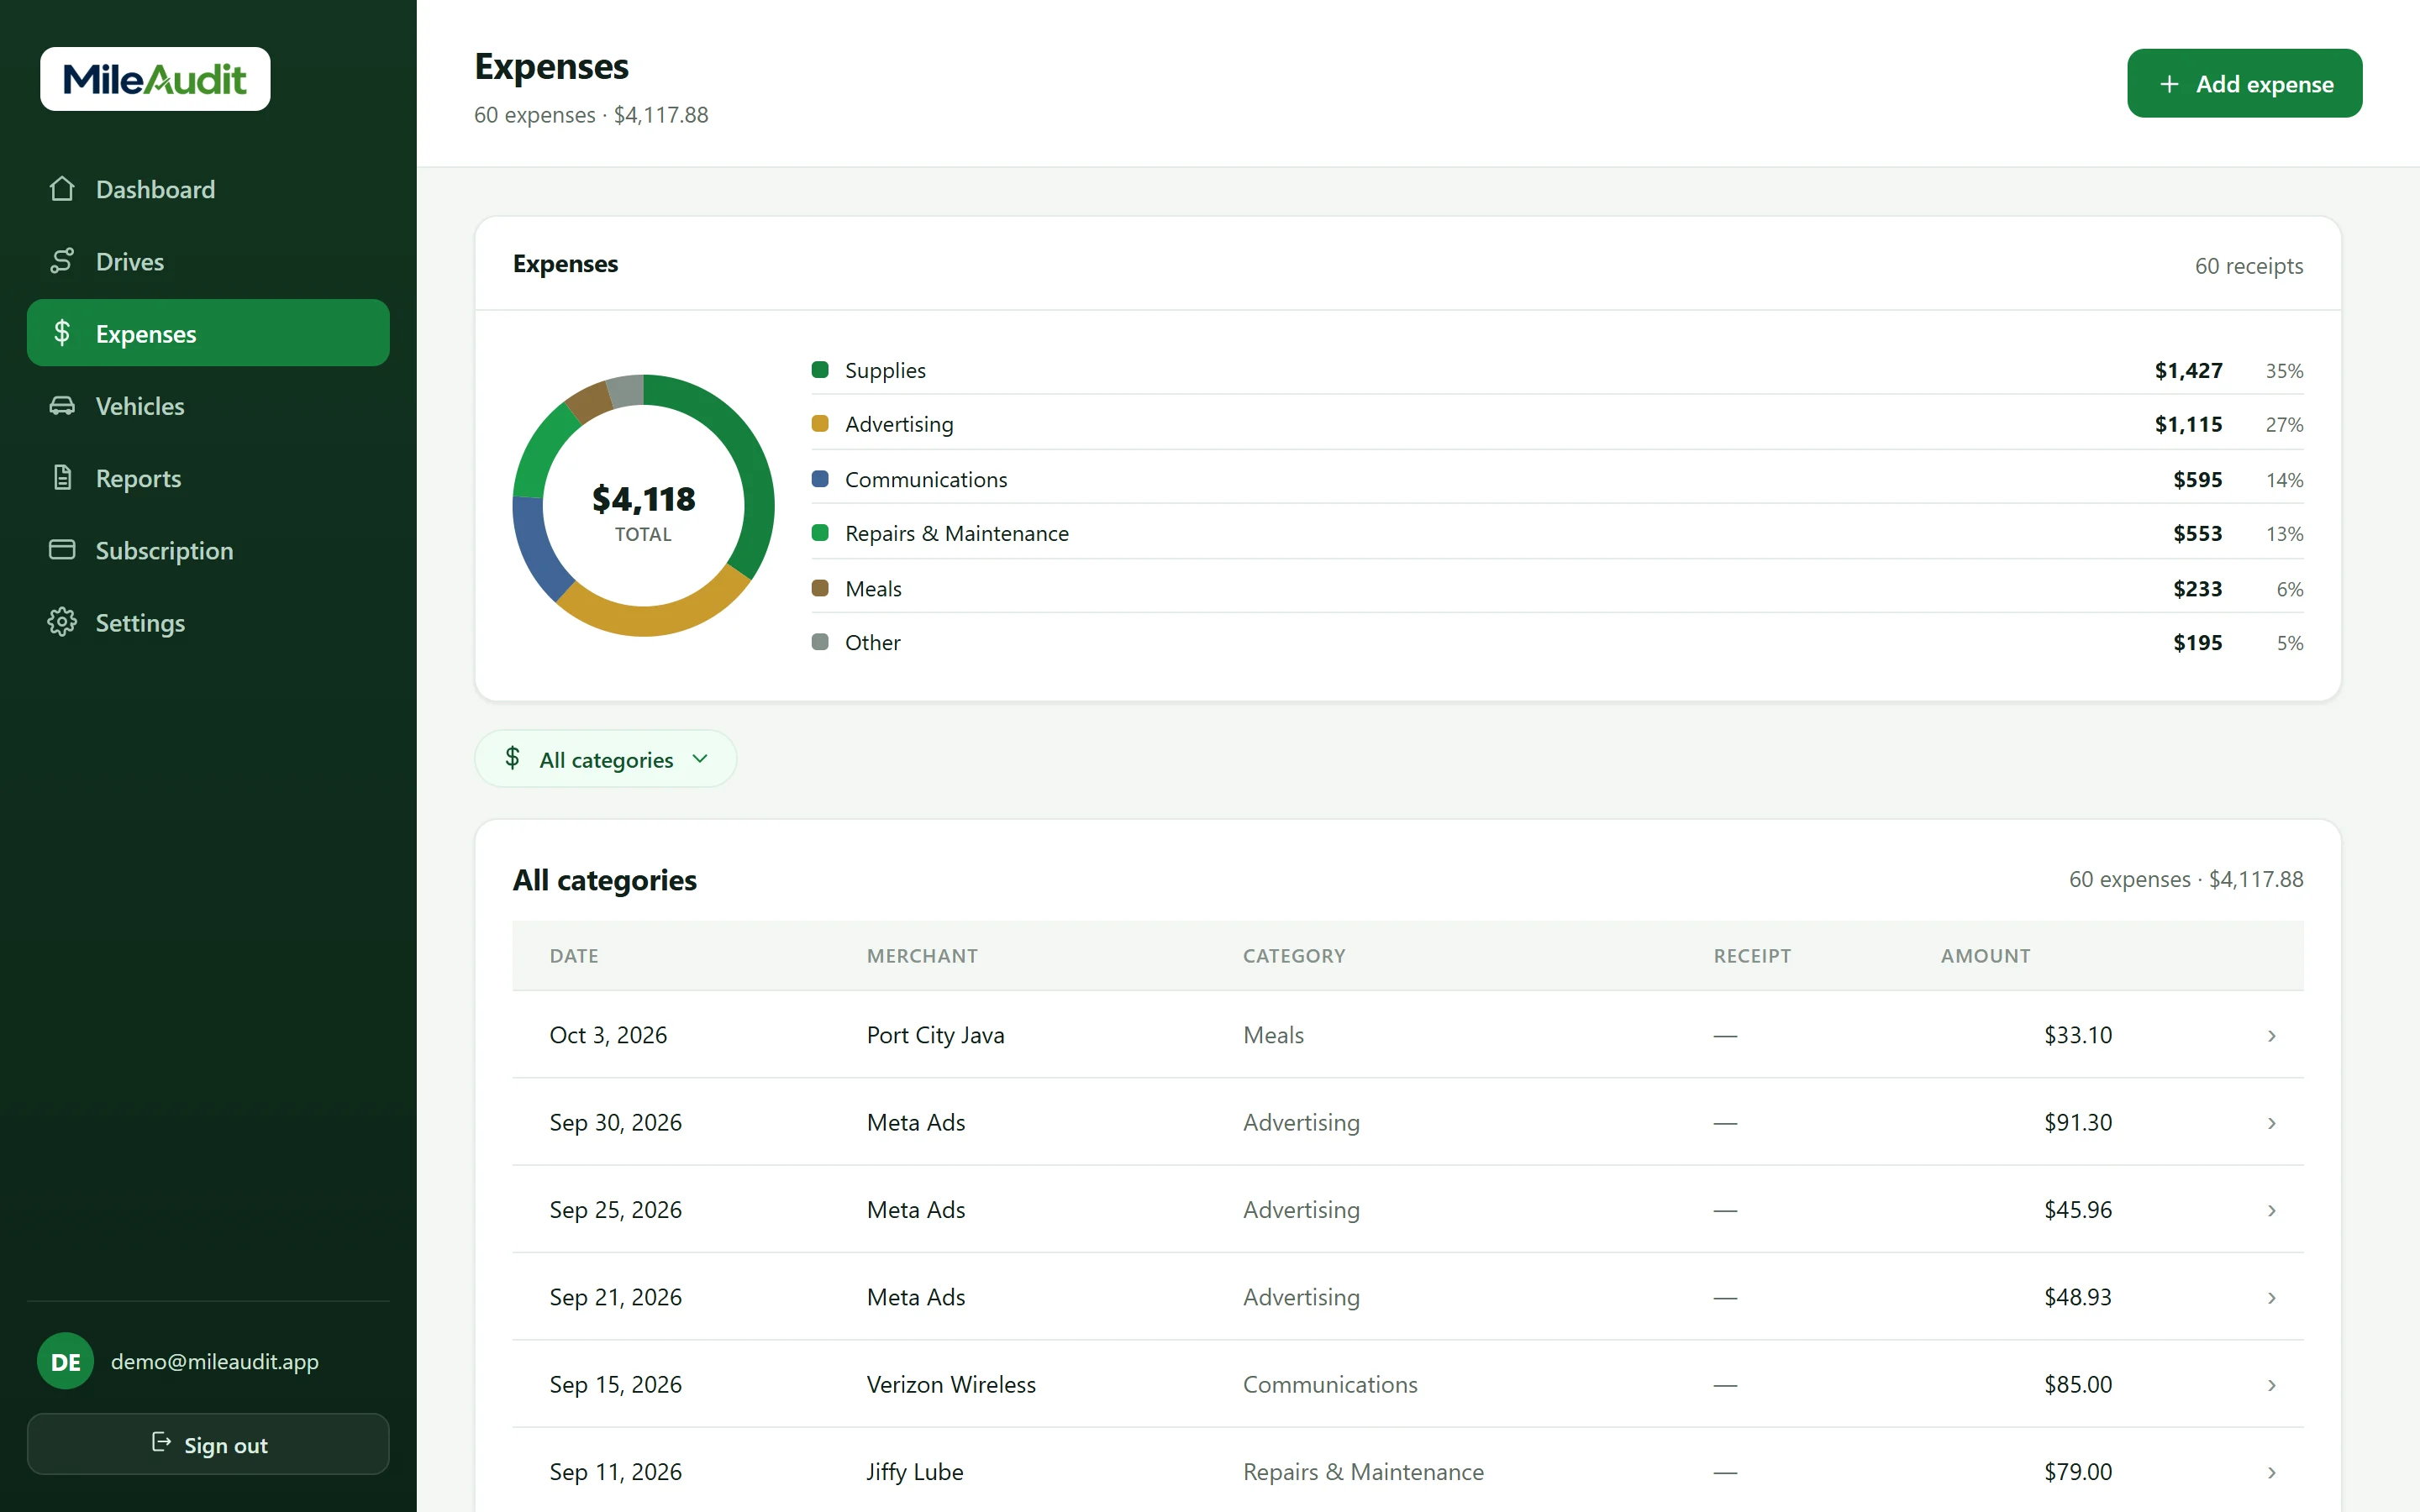Click the $79.00 amount for Jiffy Lube
2420x1512 pixels.
[x=2078, y=1472]
